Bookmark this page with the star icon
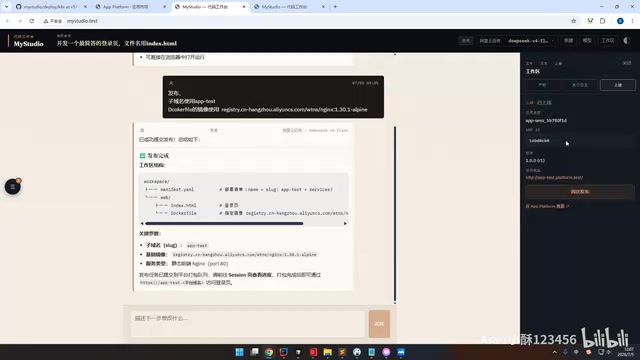The height and width of the screenshot is (360, 640). pos(573,21)
